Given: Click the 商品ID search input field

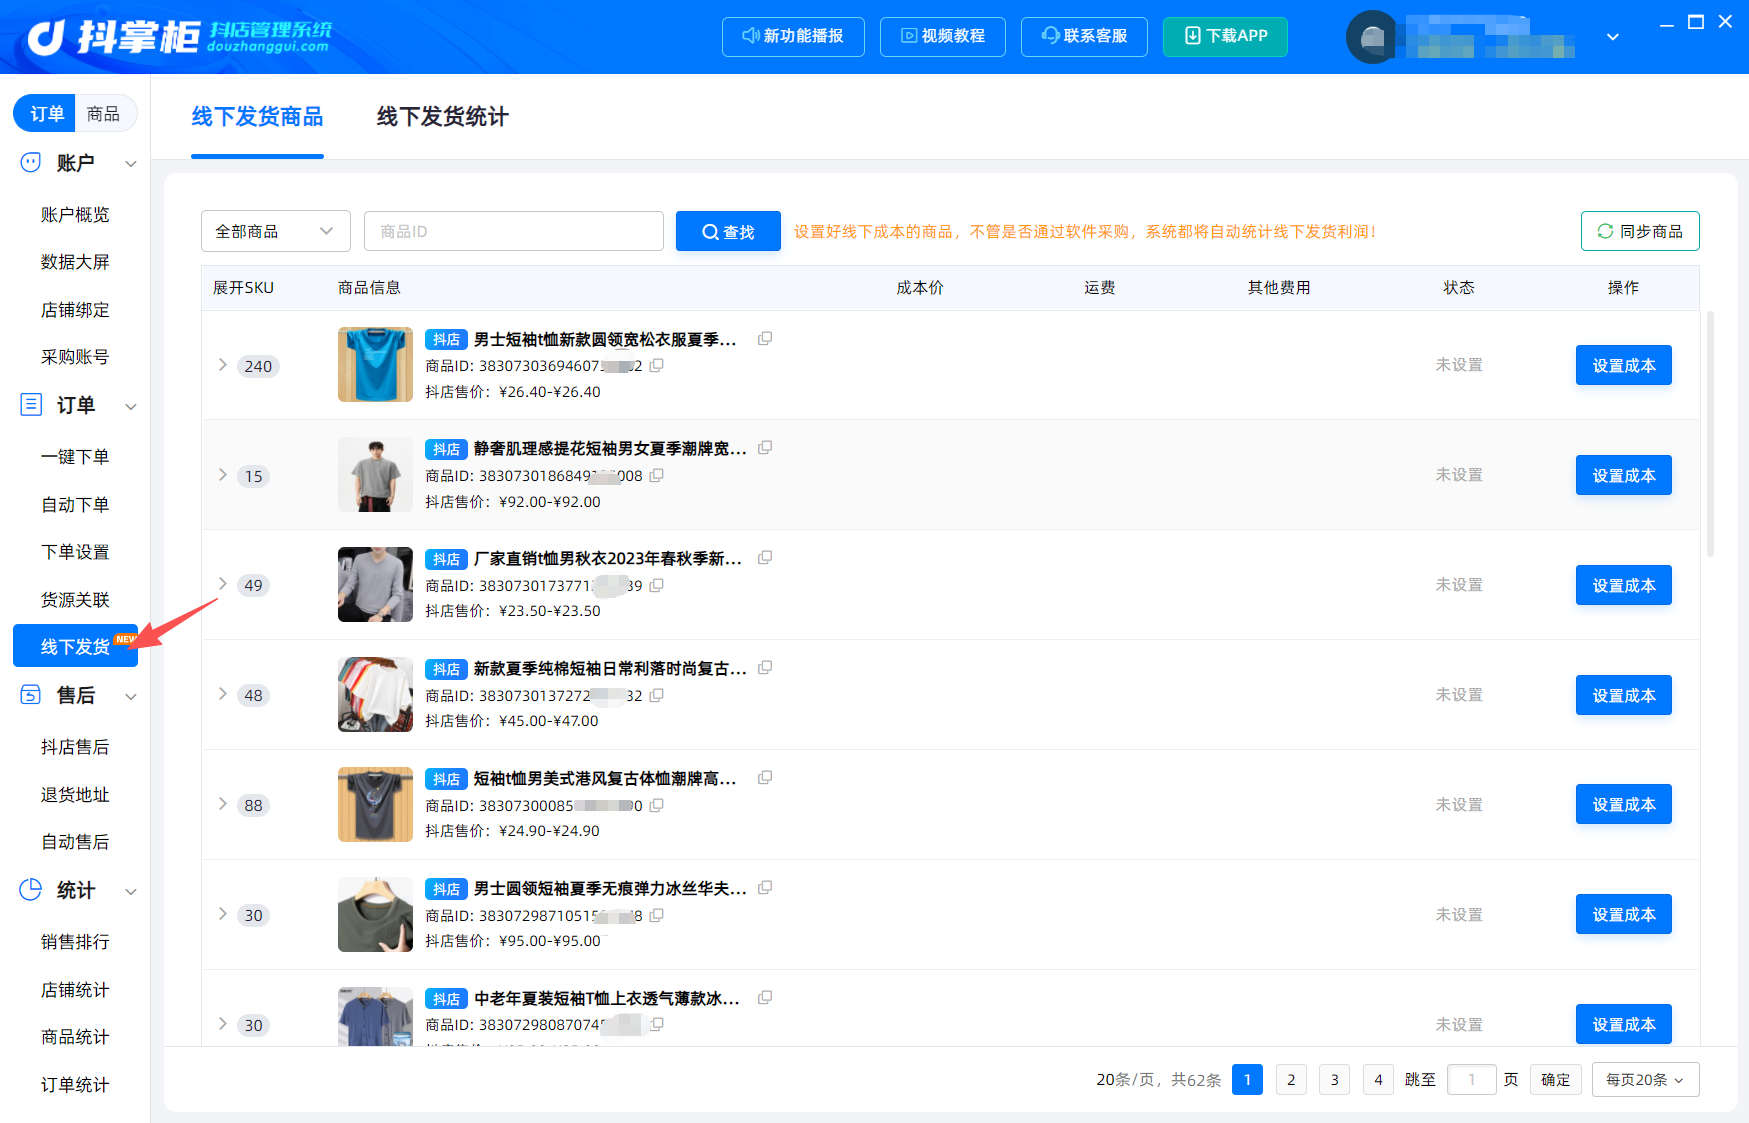Looking at the screenshot, I should pos(513,231).
